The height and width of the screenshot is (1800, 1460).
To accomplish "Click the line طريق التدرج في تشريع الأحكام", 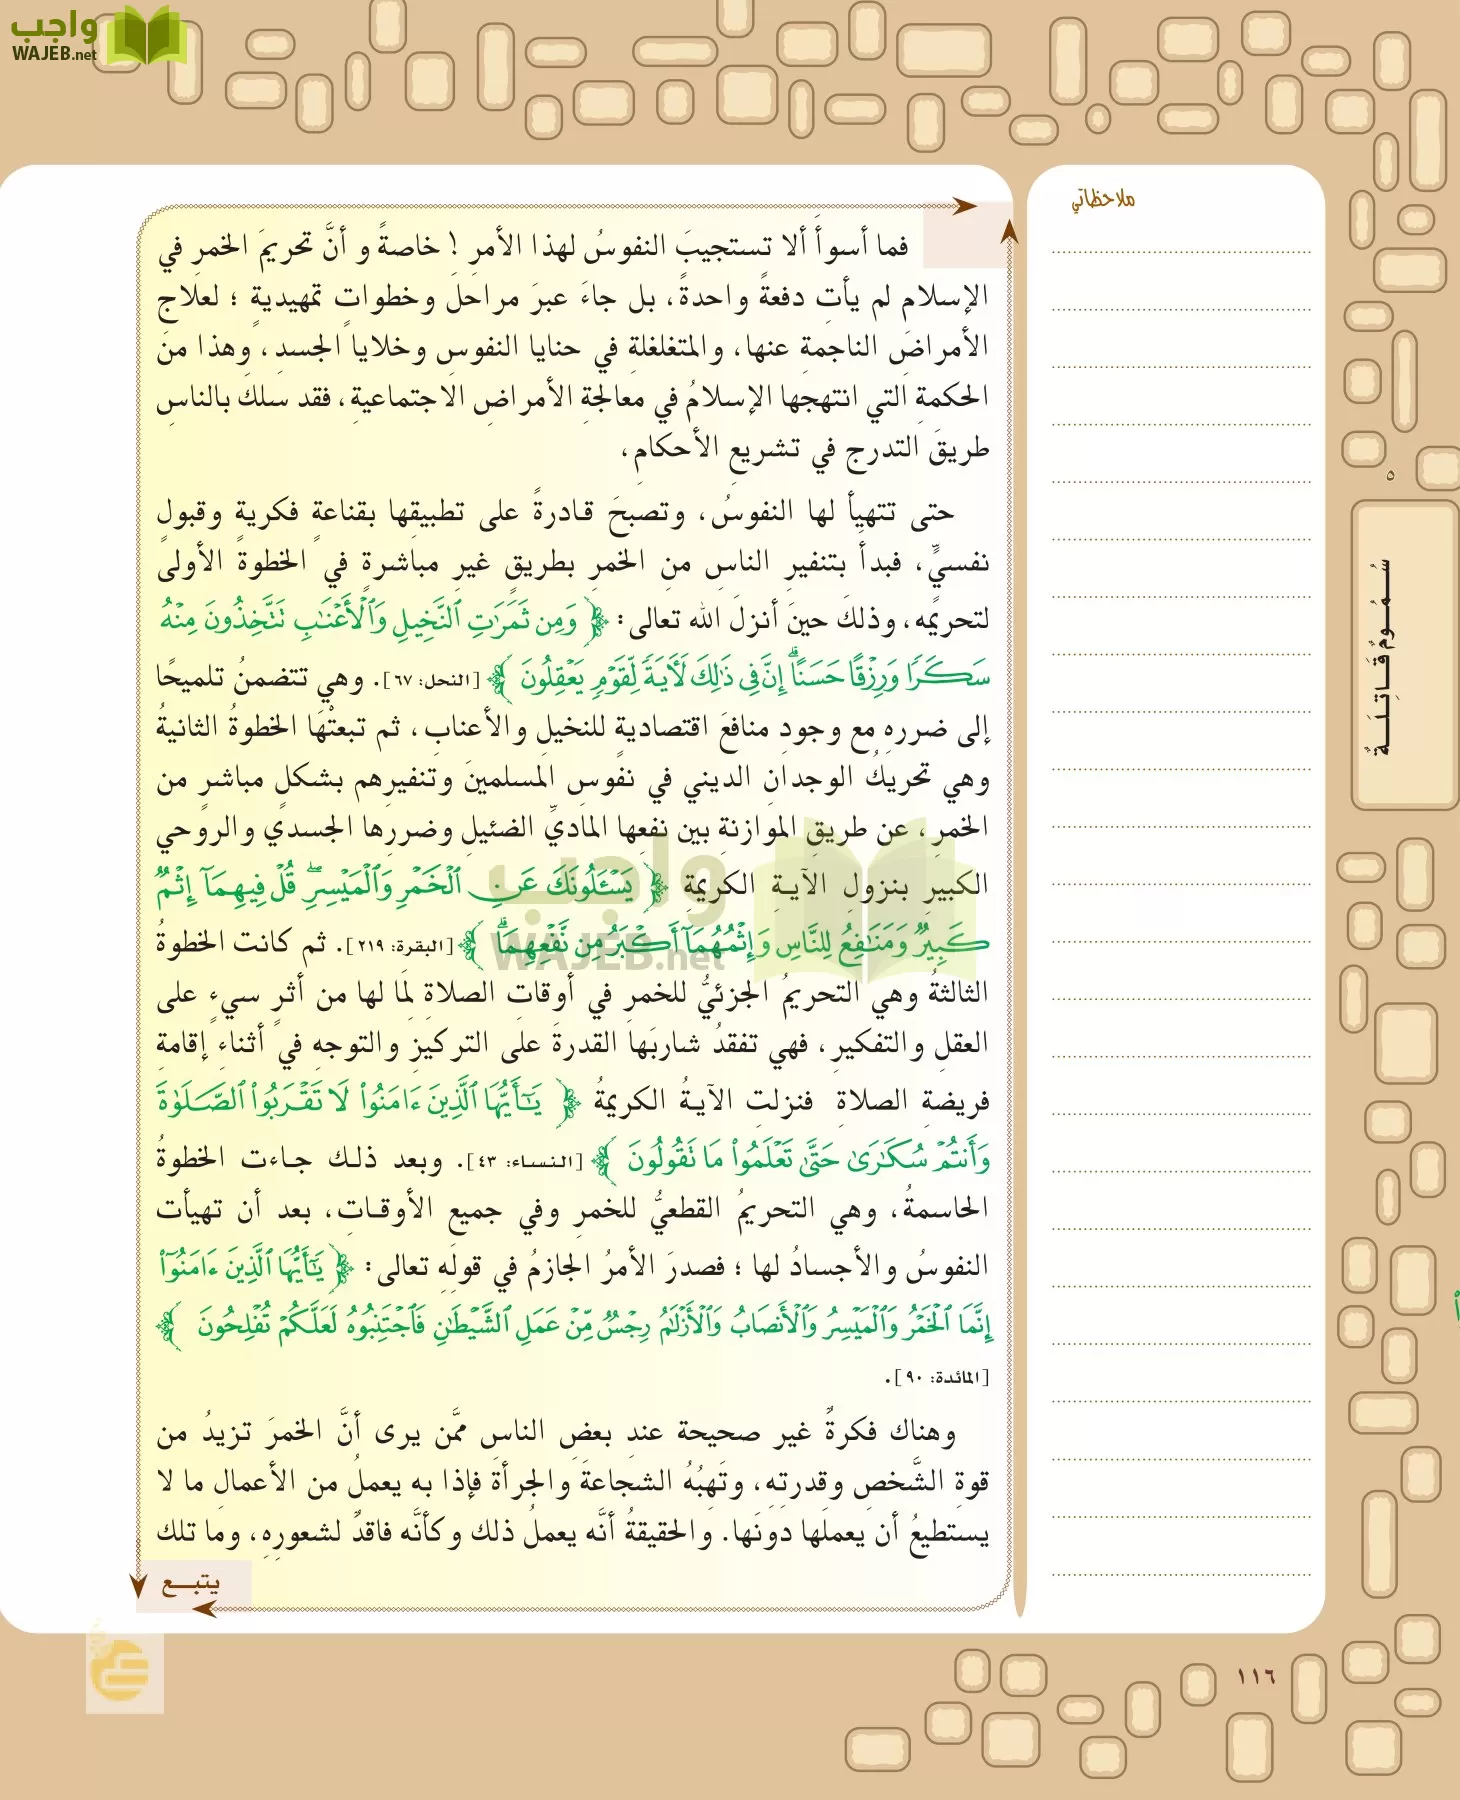I will click(x=806, y=451).
